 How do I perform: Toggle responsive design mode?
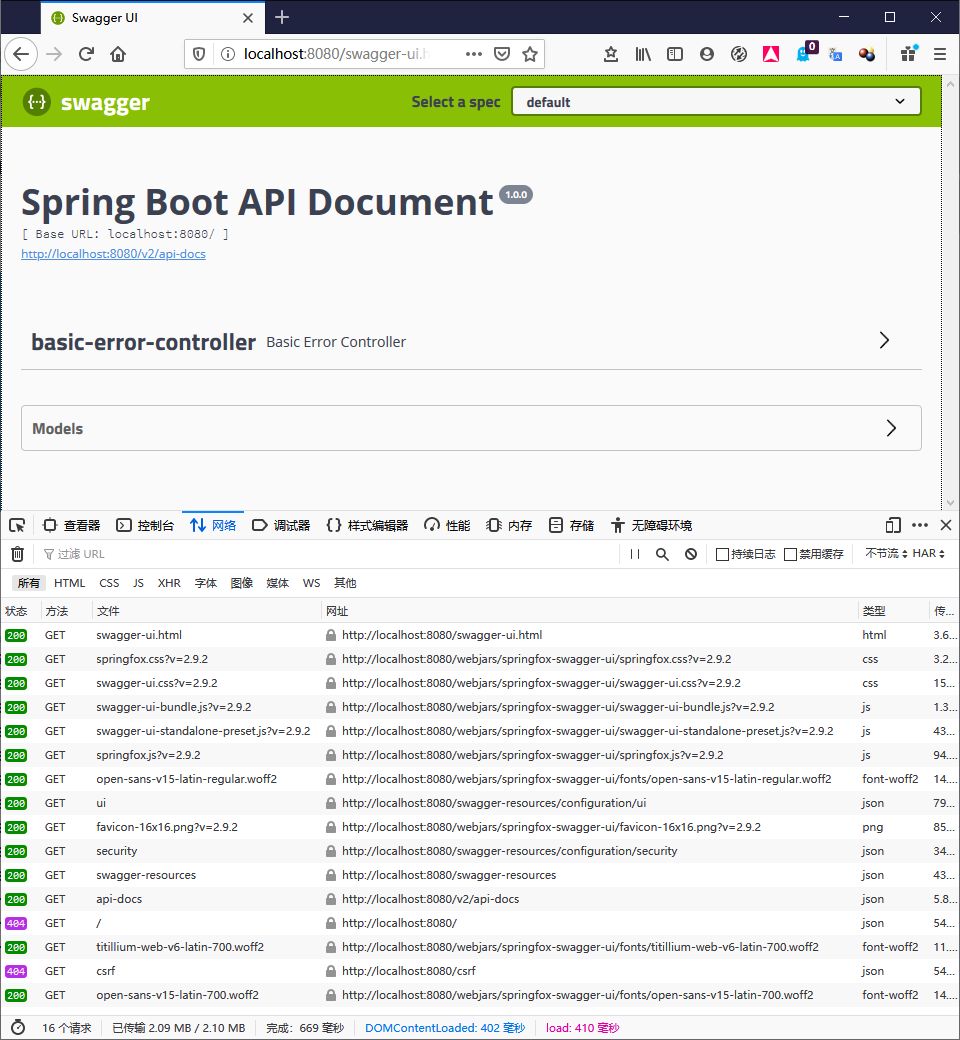[x=892, y=525]
